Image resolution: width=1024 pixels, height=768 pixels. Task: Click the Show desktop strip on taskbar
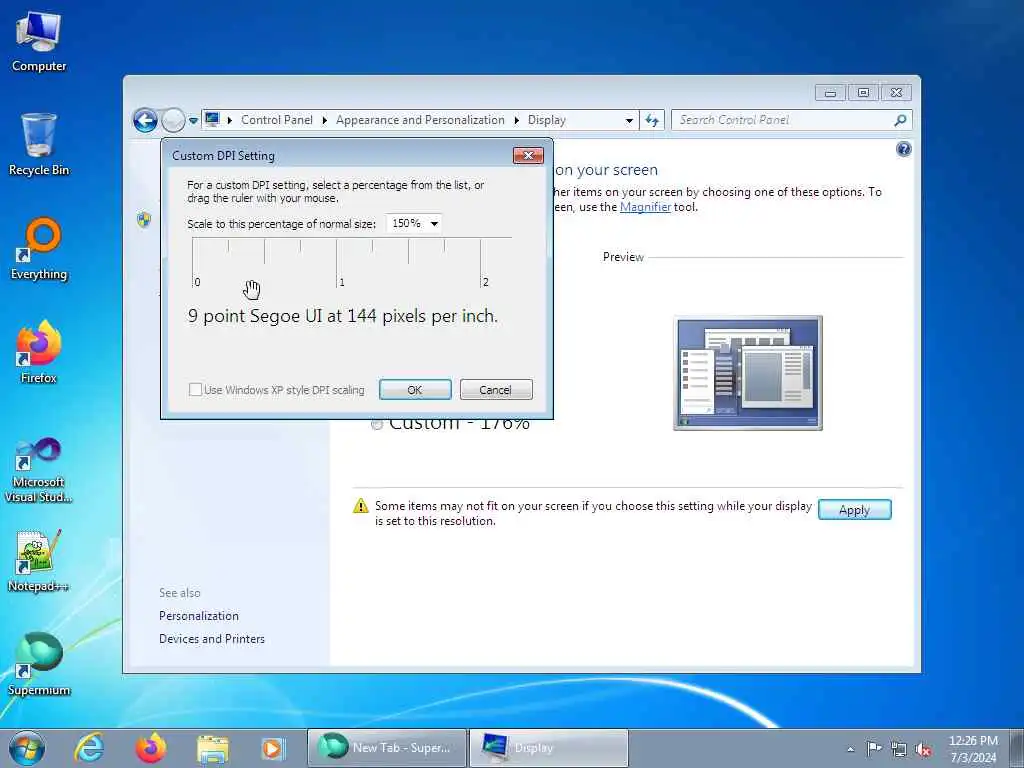(1017, 748)
